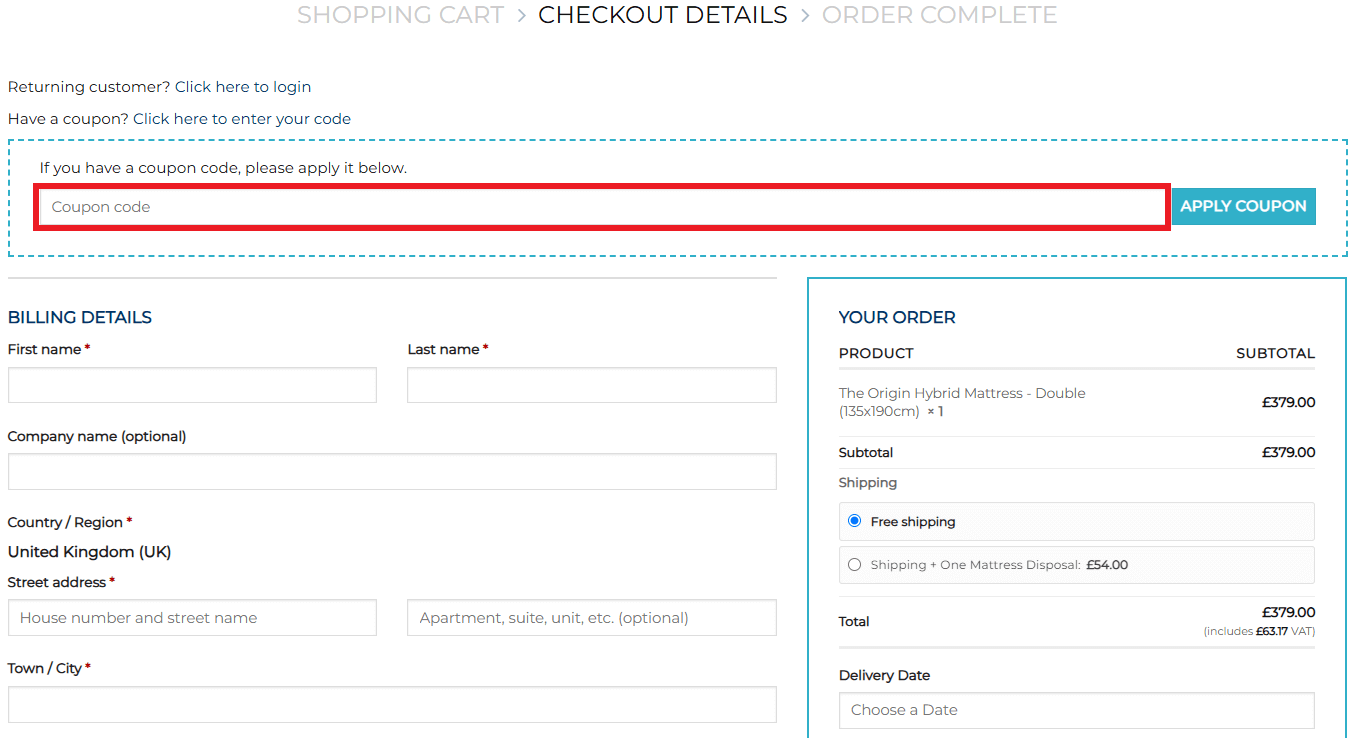Click 'If you have a coupon code' text
Screen dimensions: 1356x738
coord(223,168)
